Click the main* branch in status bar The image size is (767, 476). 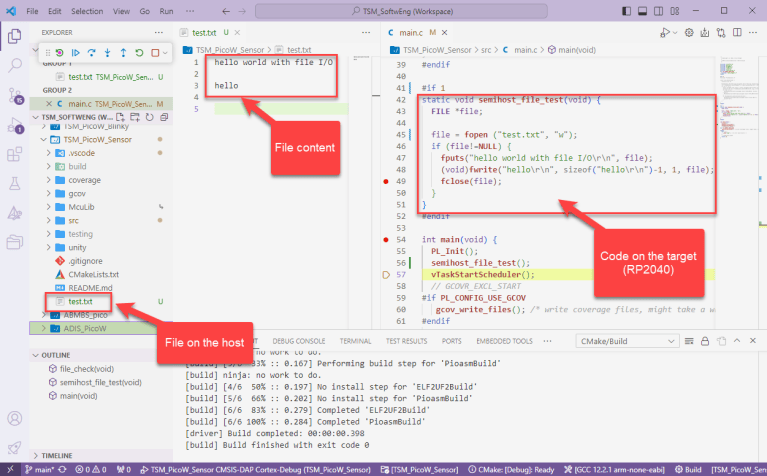coord(40,470)
